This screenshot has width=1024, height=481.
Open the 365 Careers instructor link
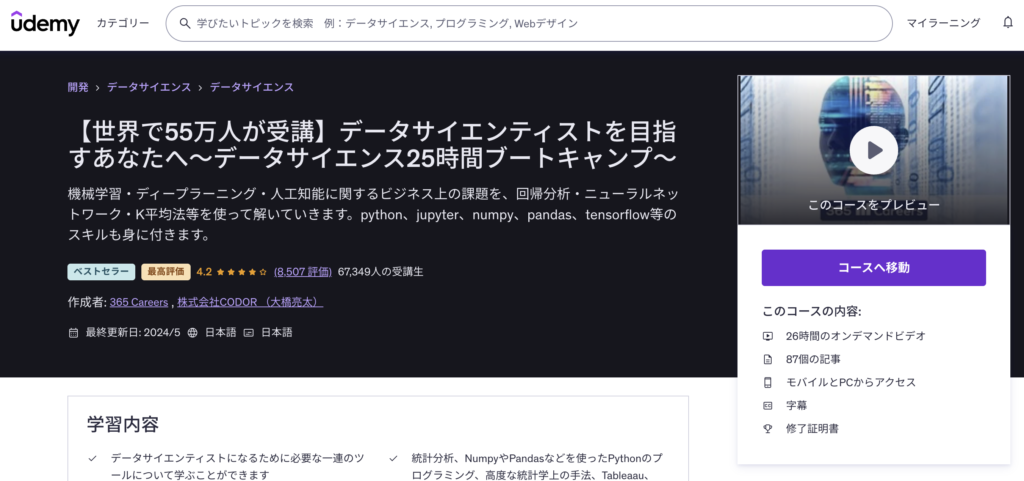(x=138, y=302)
